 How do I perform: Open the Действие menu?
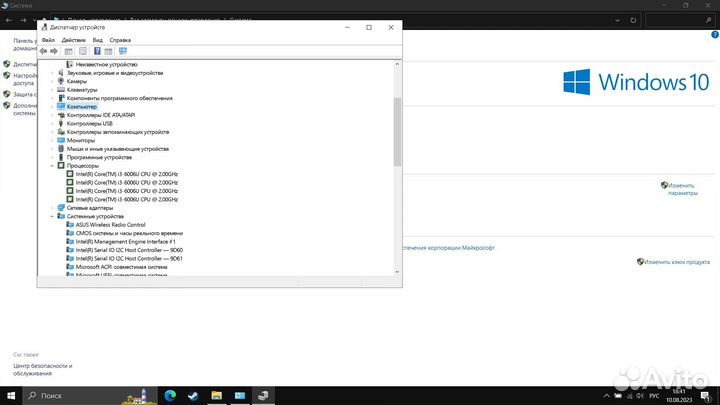(x=73, y=39)
